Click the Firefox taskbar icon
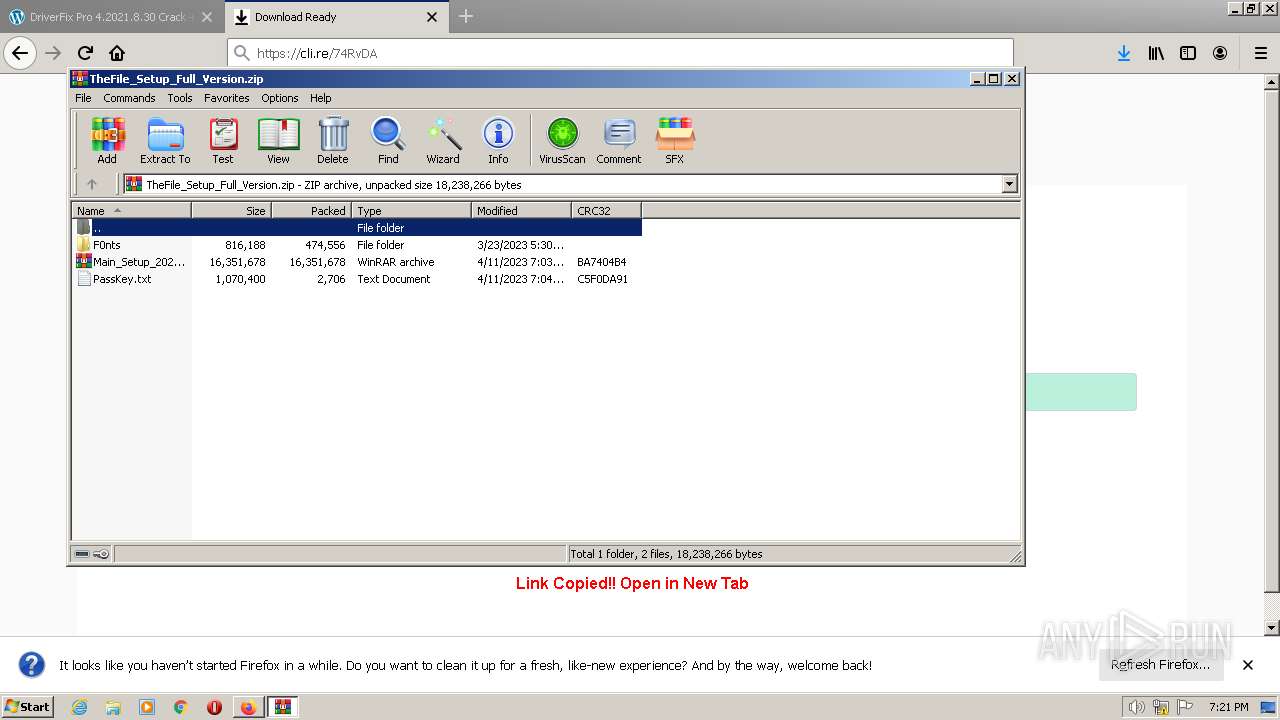The height and width of the screenshot is (720, 1280). coord(247,707)
